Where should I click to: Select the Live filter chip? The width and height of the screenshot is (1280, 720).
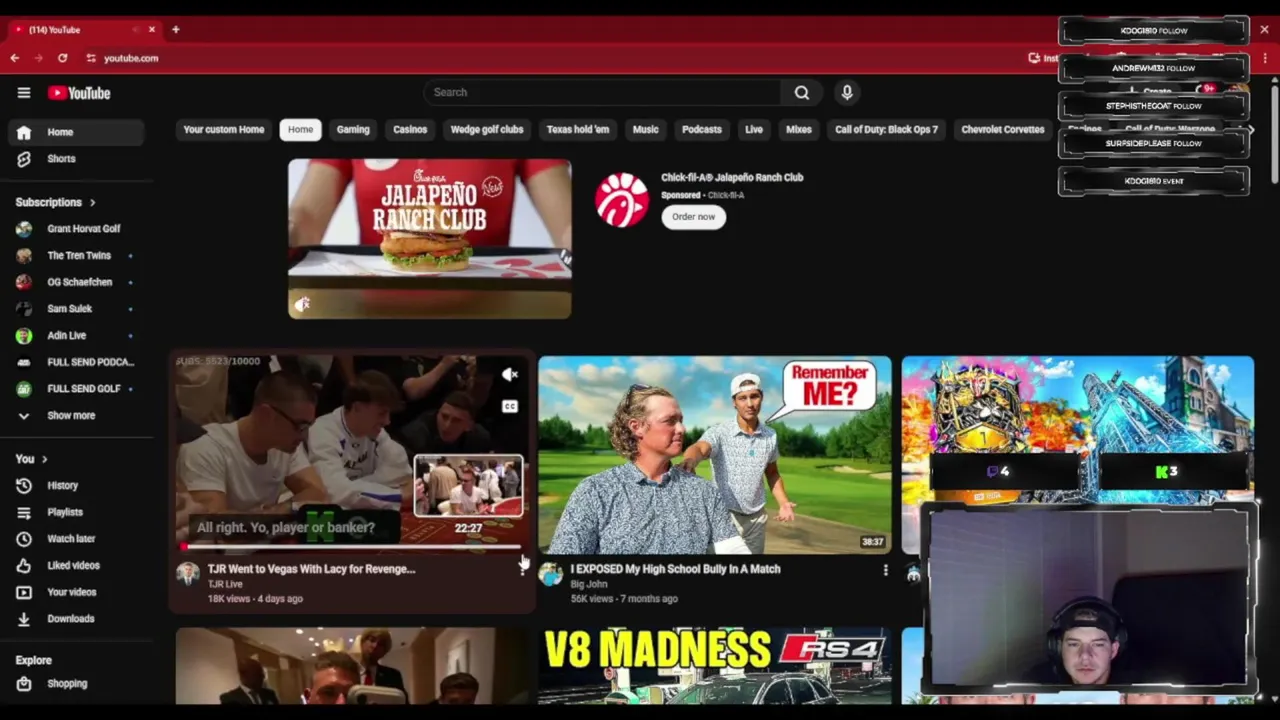point(754,130)
